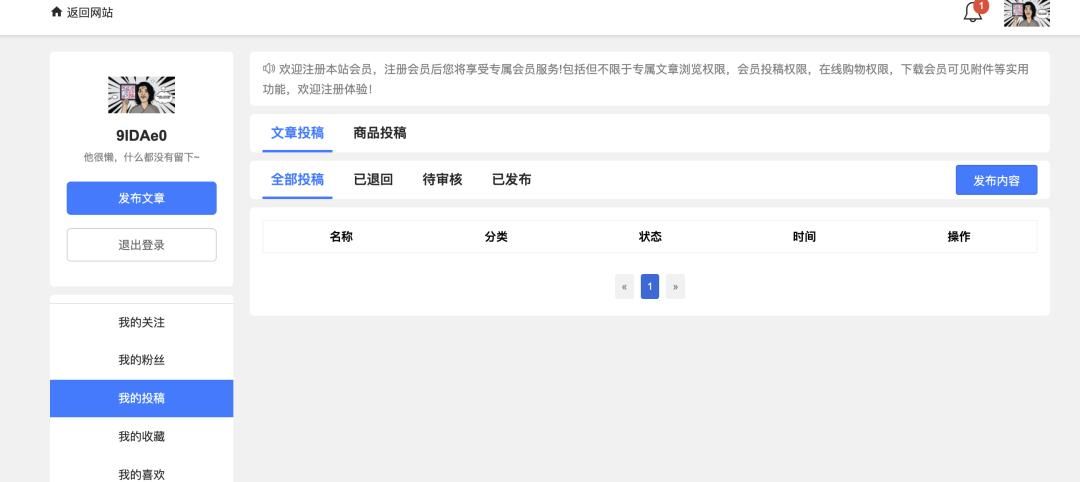The width and height of the screenshot is (1080, 482).
Task: Select the 已发布 filter tab
Action: point(511,180)
